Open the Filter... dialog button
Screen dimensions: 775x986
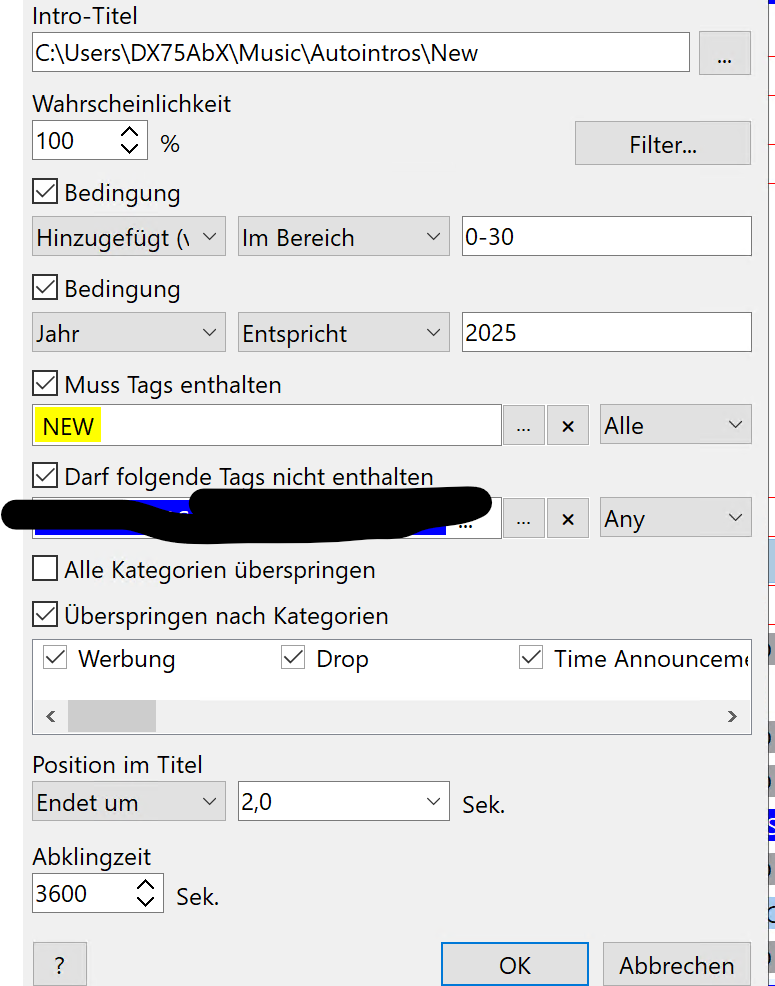[x=663, y=144]
